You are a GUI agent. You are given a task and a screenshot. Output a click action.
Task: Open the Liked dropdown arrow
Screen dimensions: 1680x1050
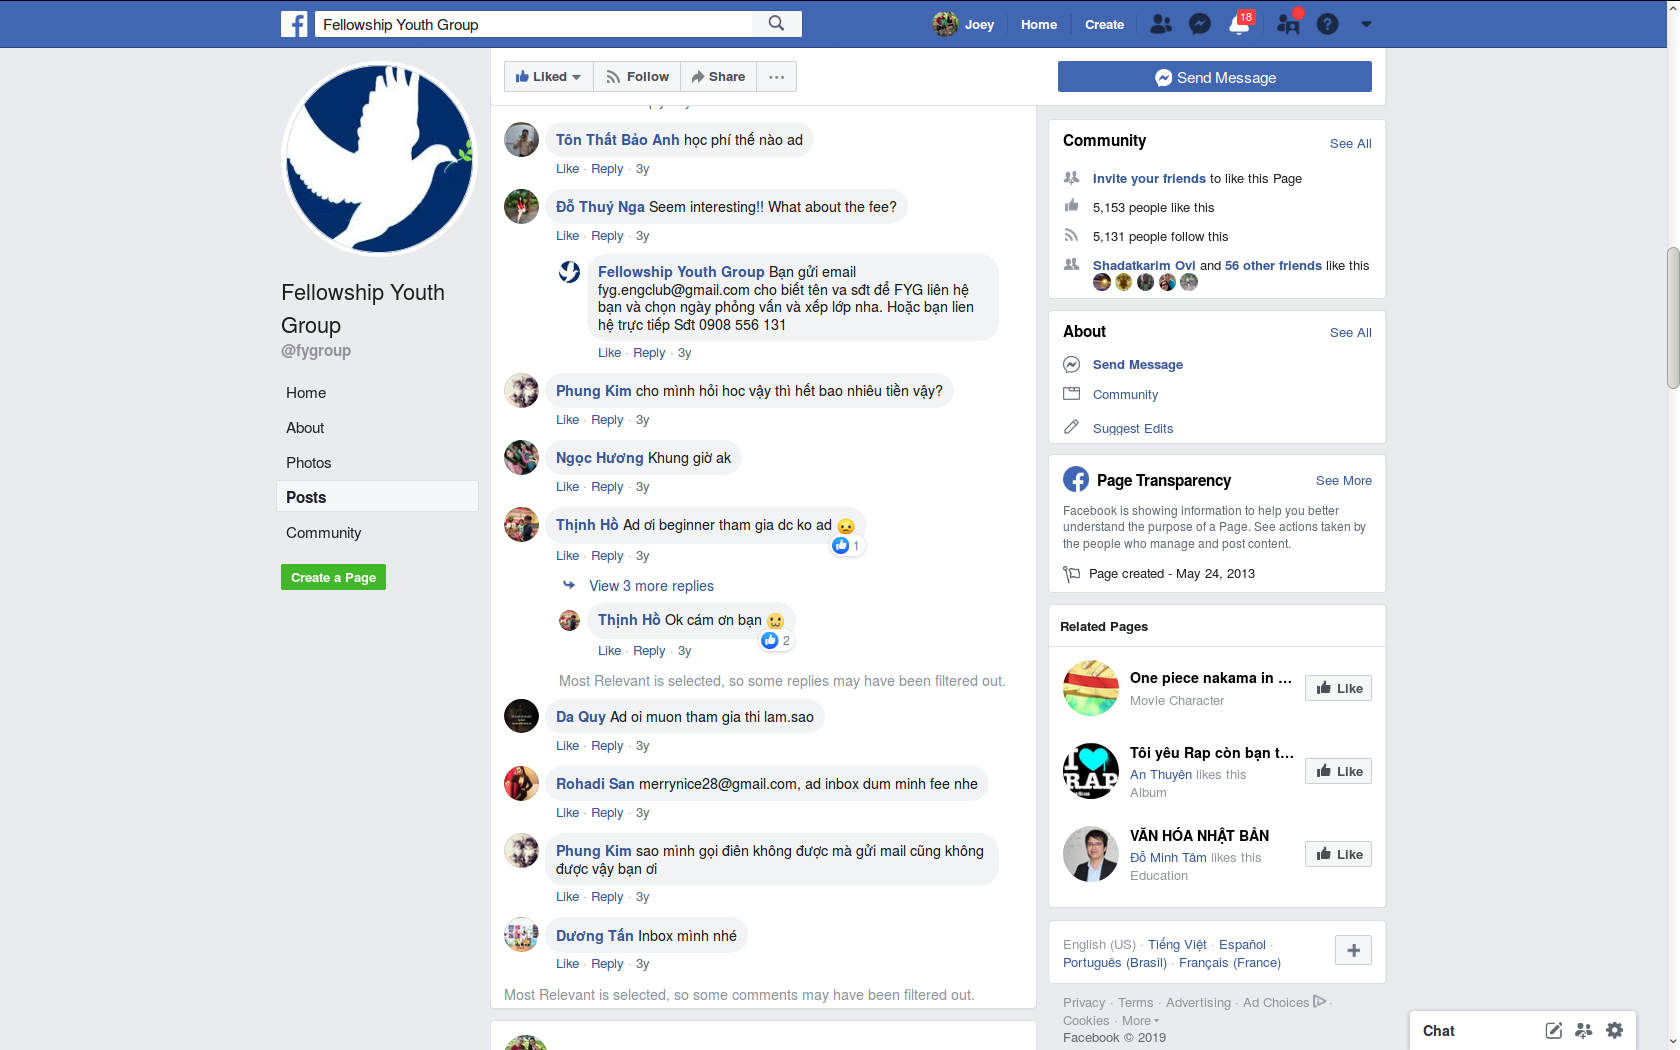click(578, 76)
